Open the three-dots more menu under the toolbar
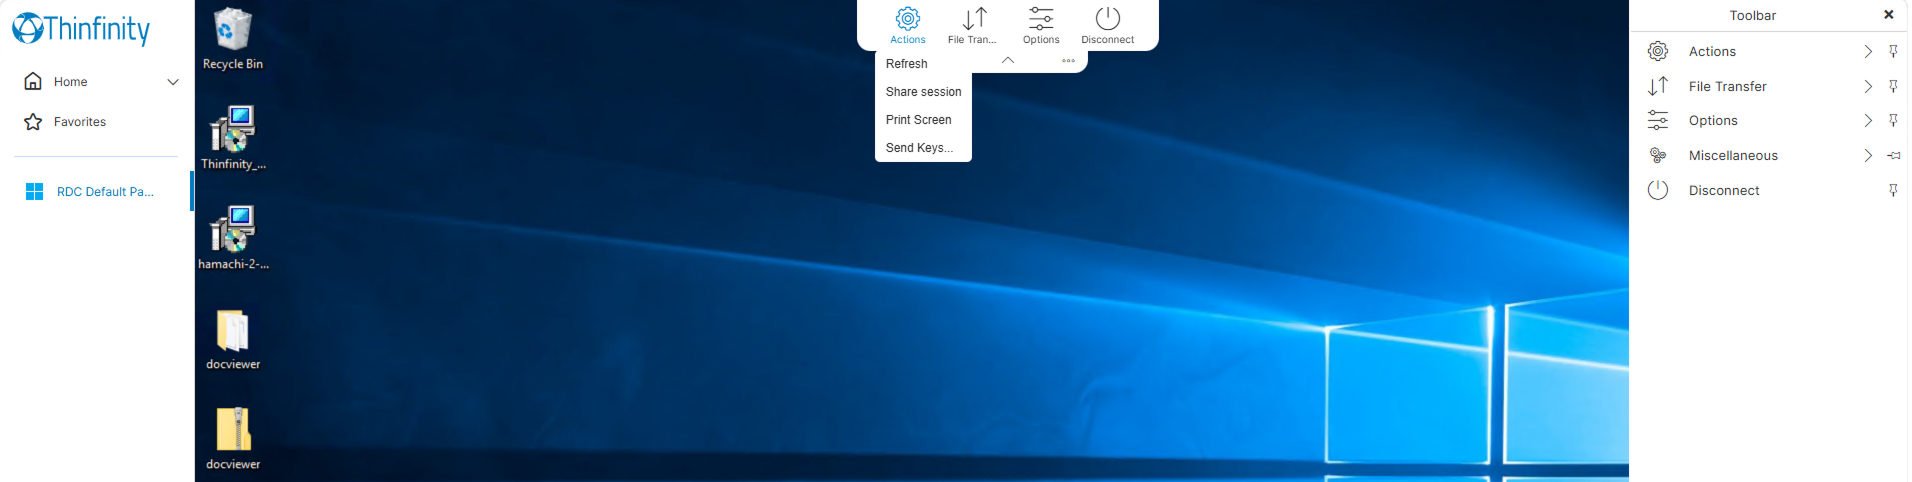The height and width of the screenshot is (482, 1912). coord(1068,60)
